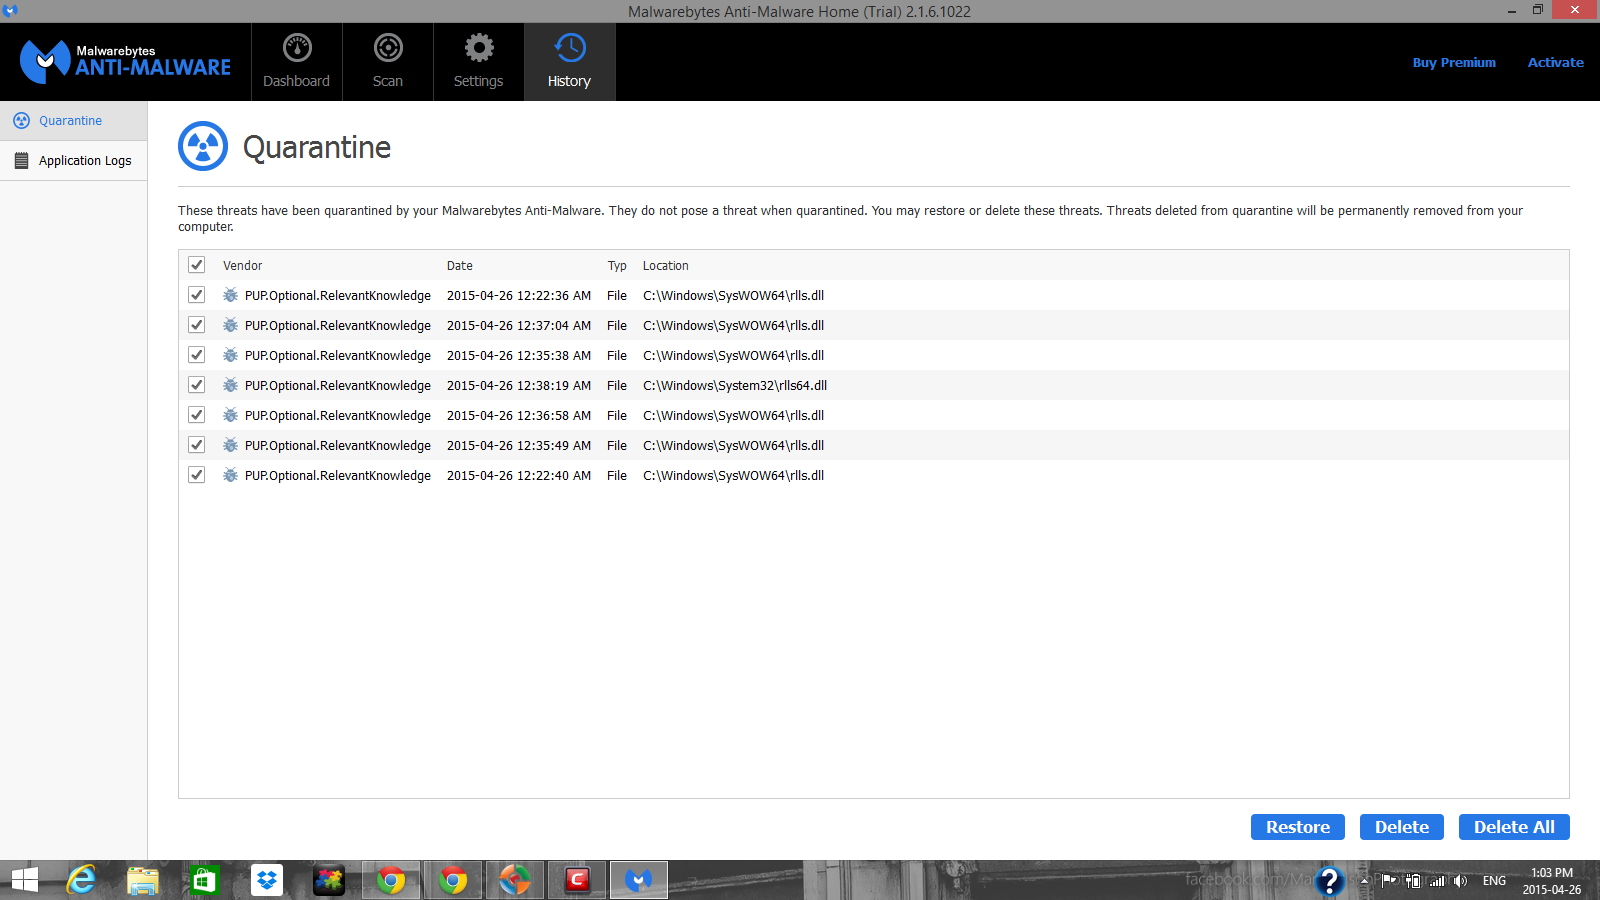Open the Dashboard tab
Image resolution: width=1600 pixels, height=900 pixels.
[296, 62]
